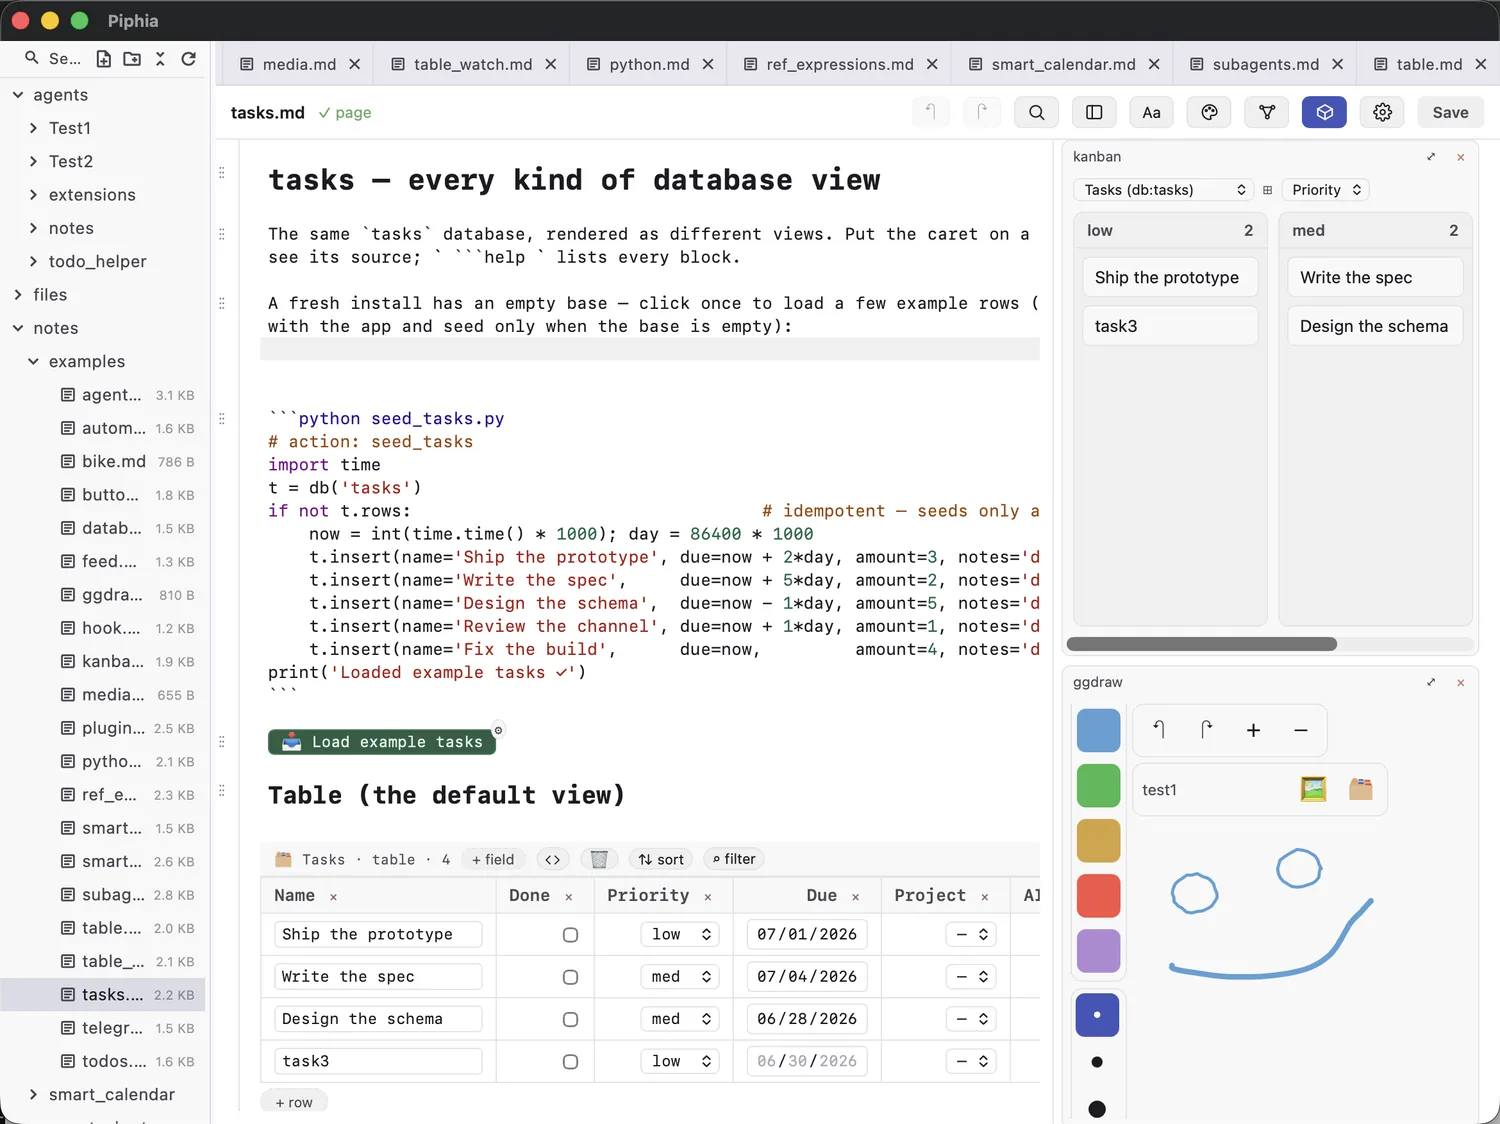Check Done for Ship the prototype
Viewport: 1500px width, 1124px height.
click(570, 935)
